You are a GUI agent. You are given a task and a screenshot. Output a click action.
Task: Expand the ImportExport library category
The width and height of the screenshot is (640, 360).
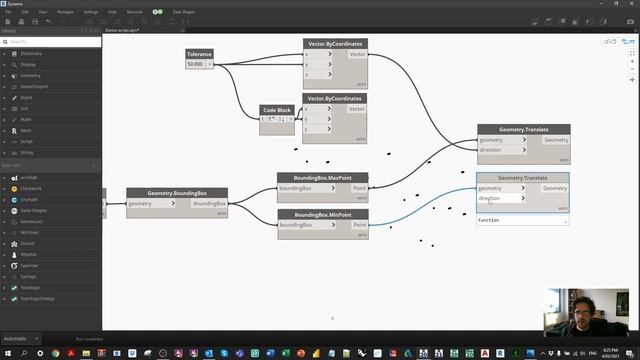tap(4, 87)
